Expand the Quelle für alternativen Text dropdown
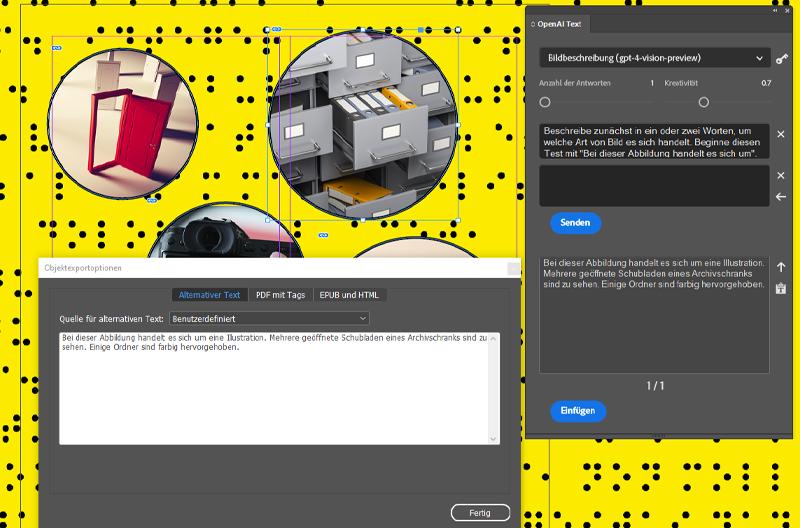The image size is (800, 528). point(268,318)
